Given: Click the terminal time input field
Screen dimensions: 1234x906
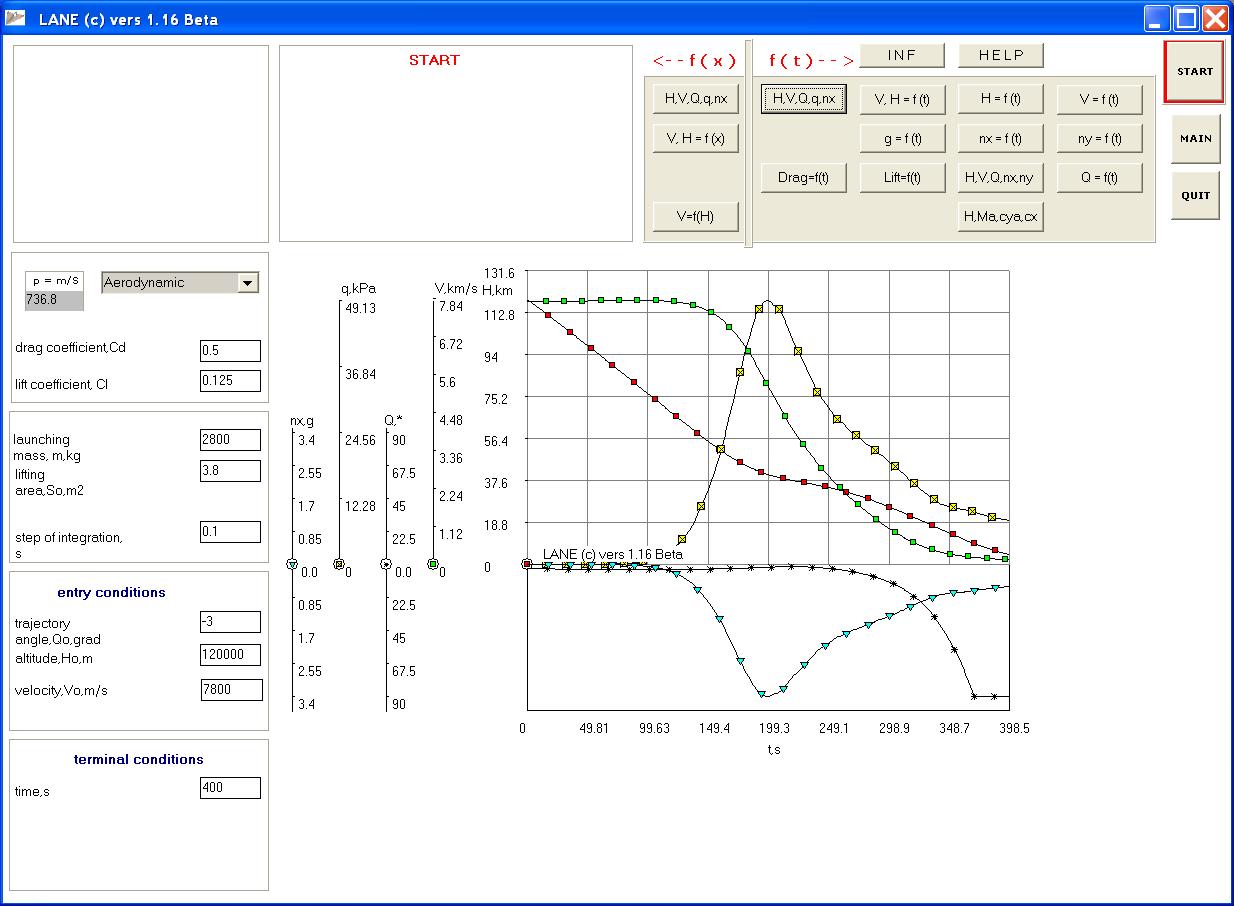Looking at the screenshot, I should [230, 788].
